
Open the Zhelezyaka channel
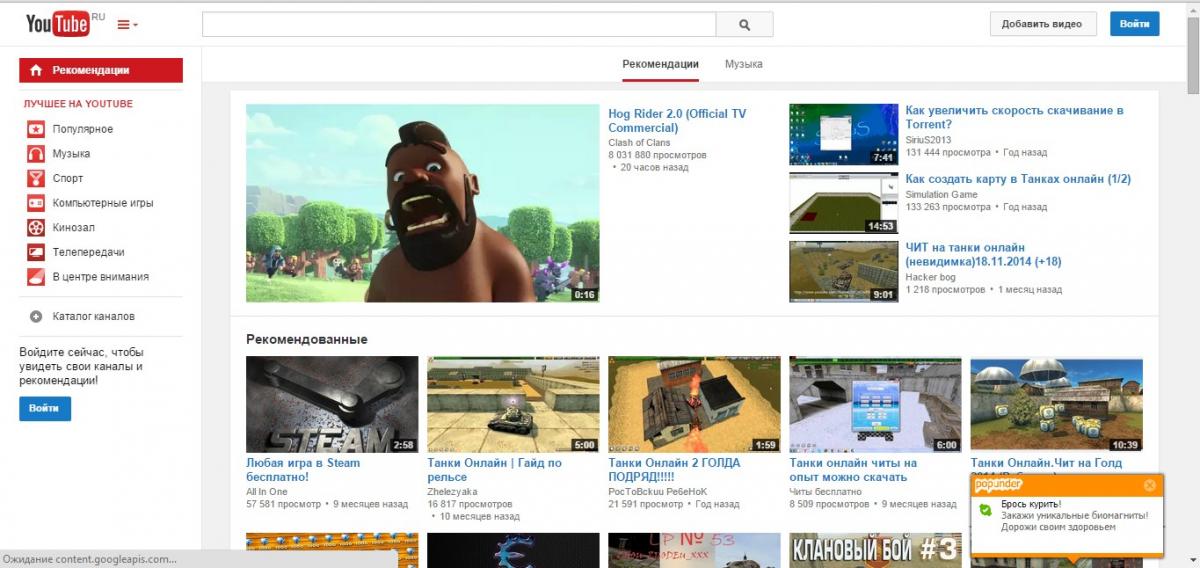point(452,492)
